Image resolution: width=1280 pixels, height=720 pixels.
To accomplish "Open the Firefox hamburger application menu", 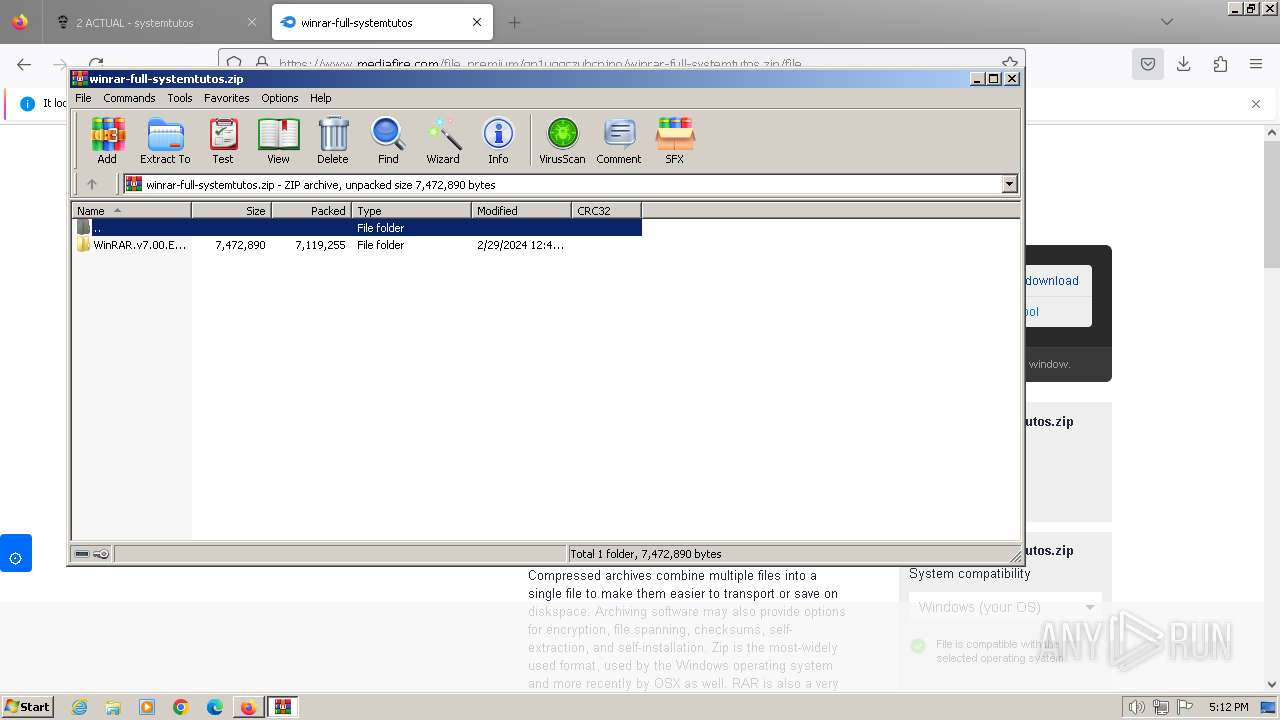I will (1256, 64).
